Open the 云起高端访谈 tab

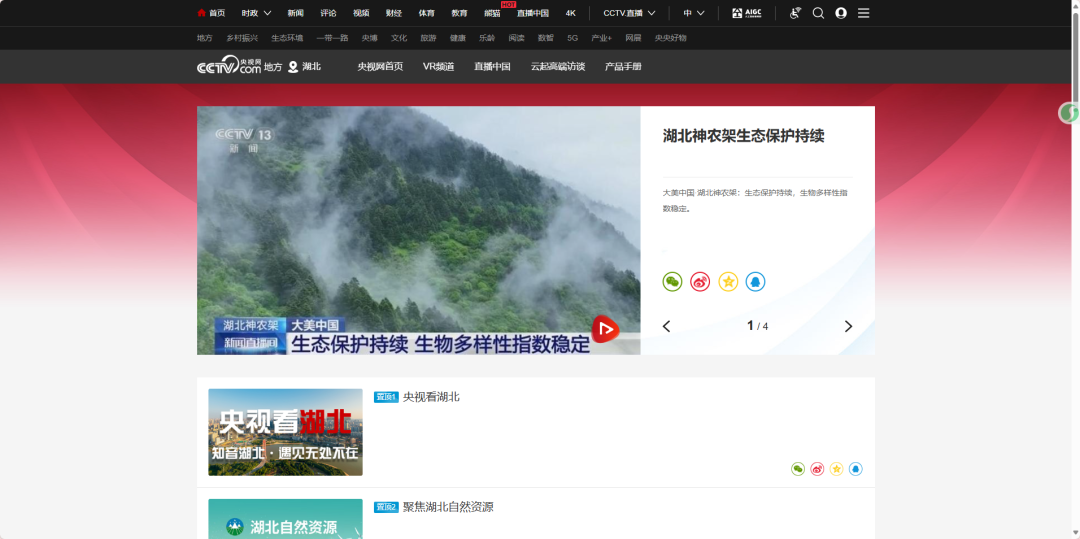pos(558,67)
